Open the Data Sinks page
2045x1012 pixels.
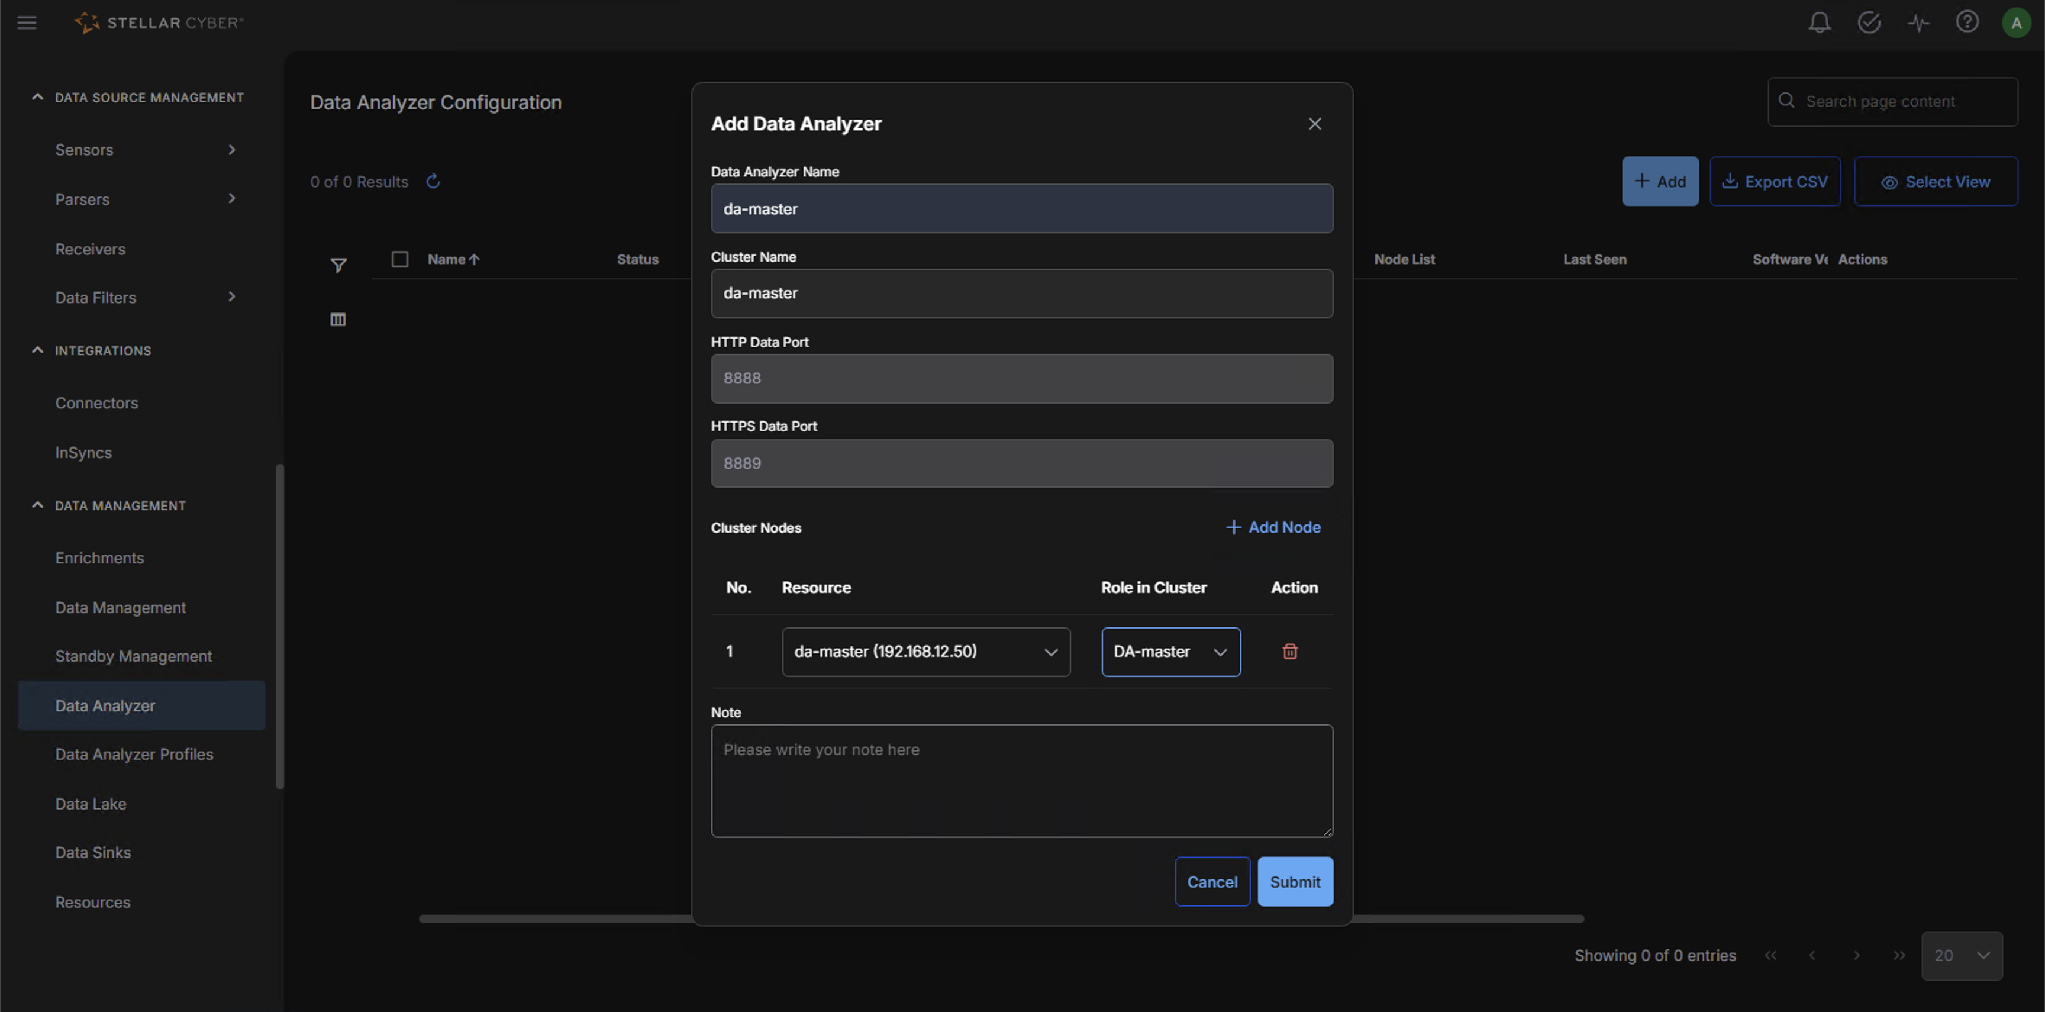tap(93, 853)
